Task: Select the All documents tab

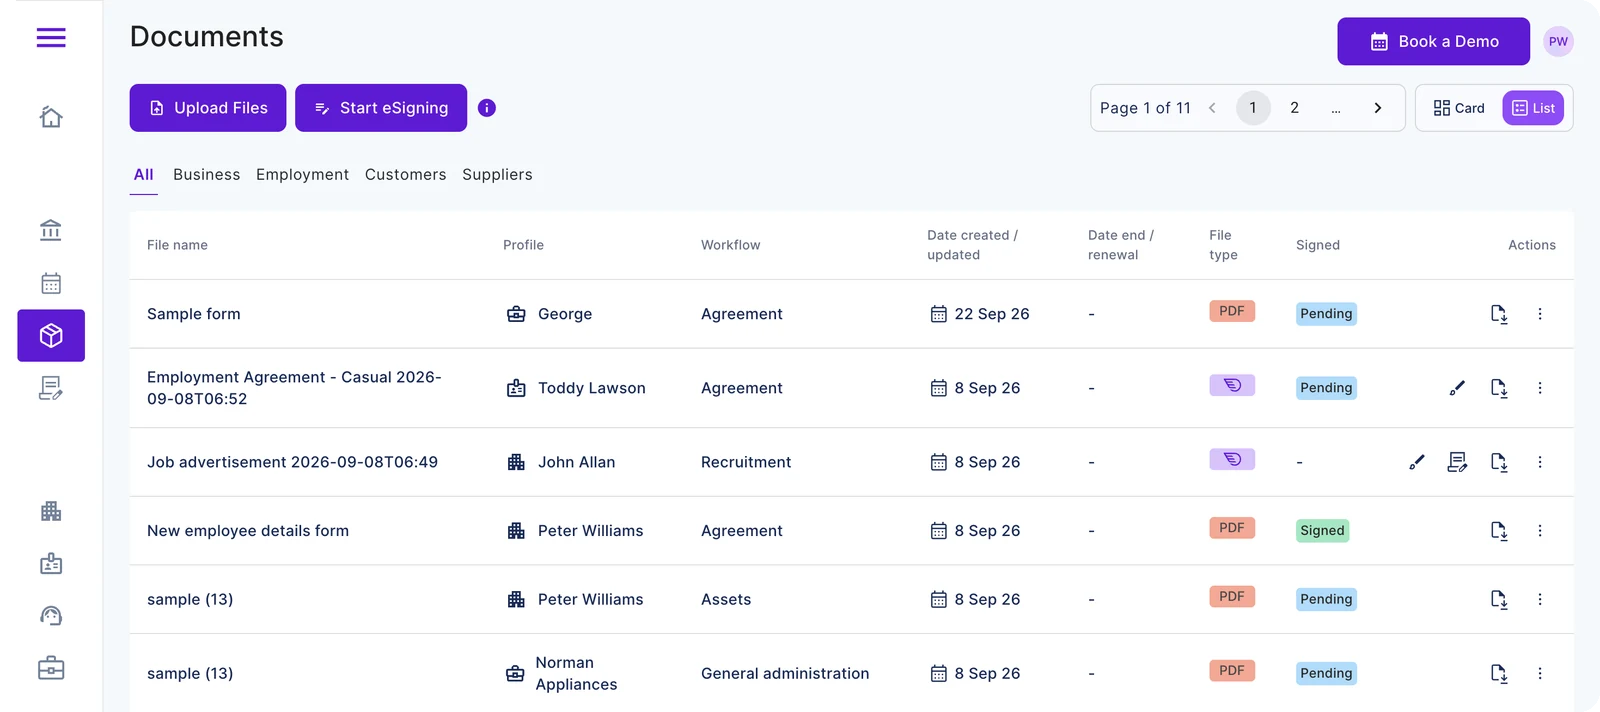Action: (144, 175)
